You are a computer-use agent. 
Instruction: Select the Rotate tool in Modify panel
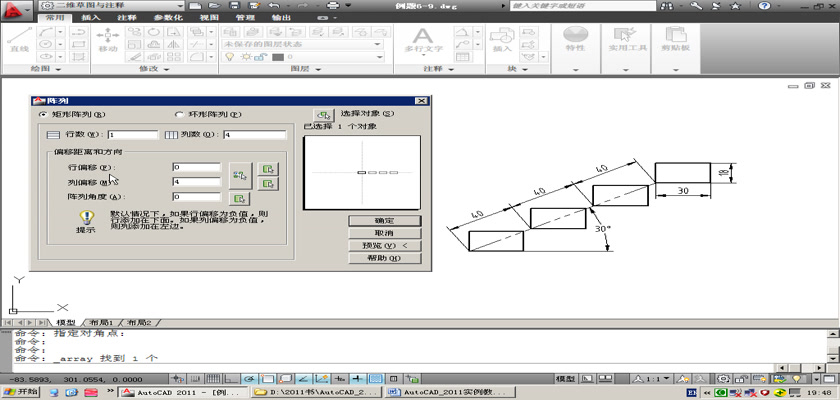point(154,32)
